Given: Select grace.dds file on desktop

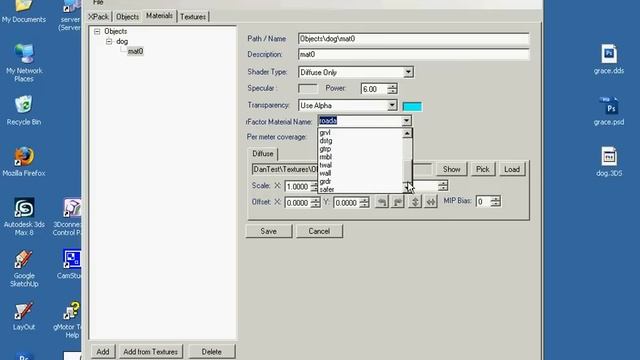Looking at the screenshot, I should click(x=609, y=60).
